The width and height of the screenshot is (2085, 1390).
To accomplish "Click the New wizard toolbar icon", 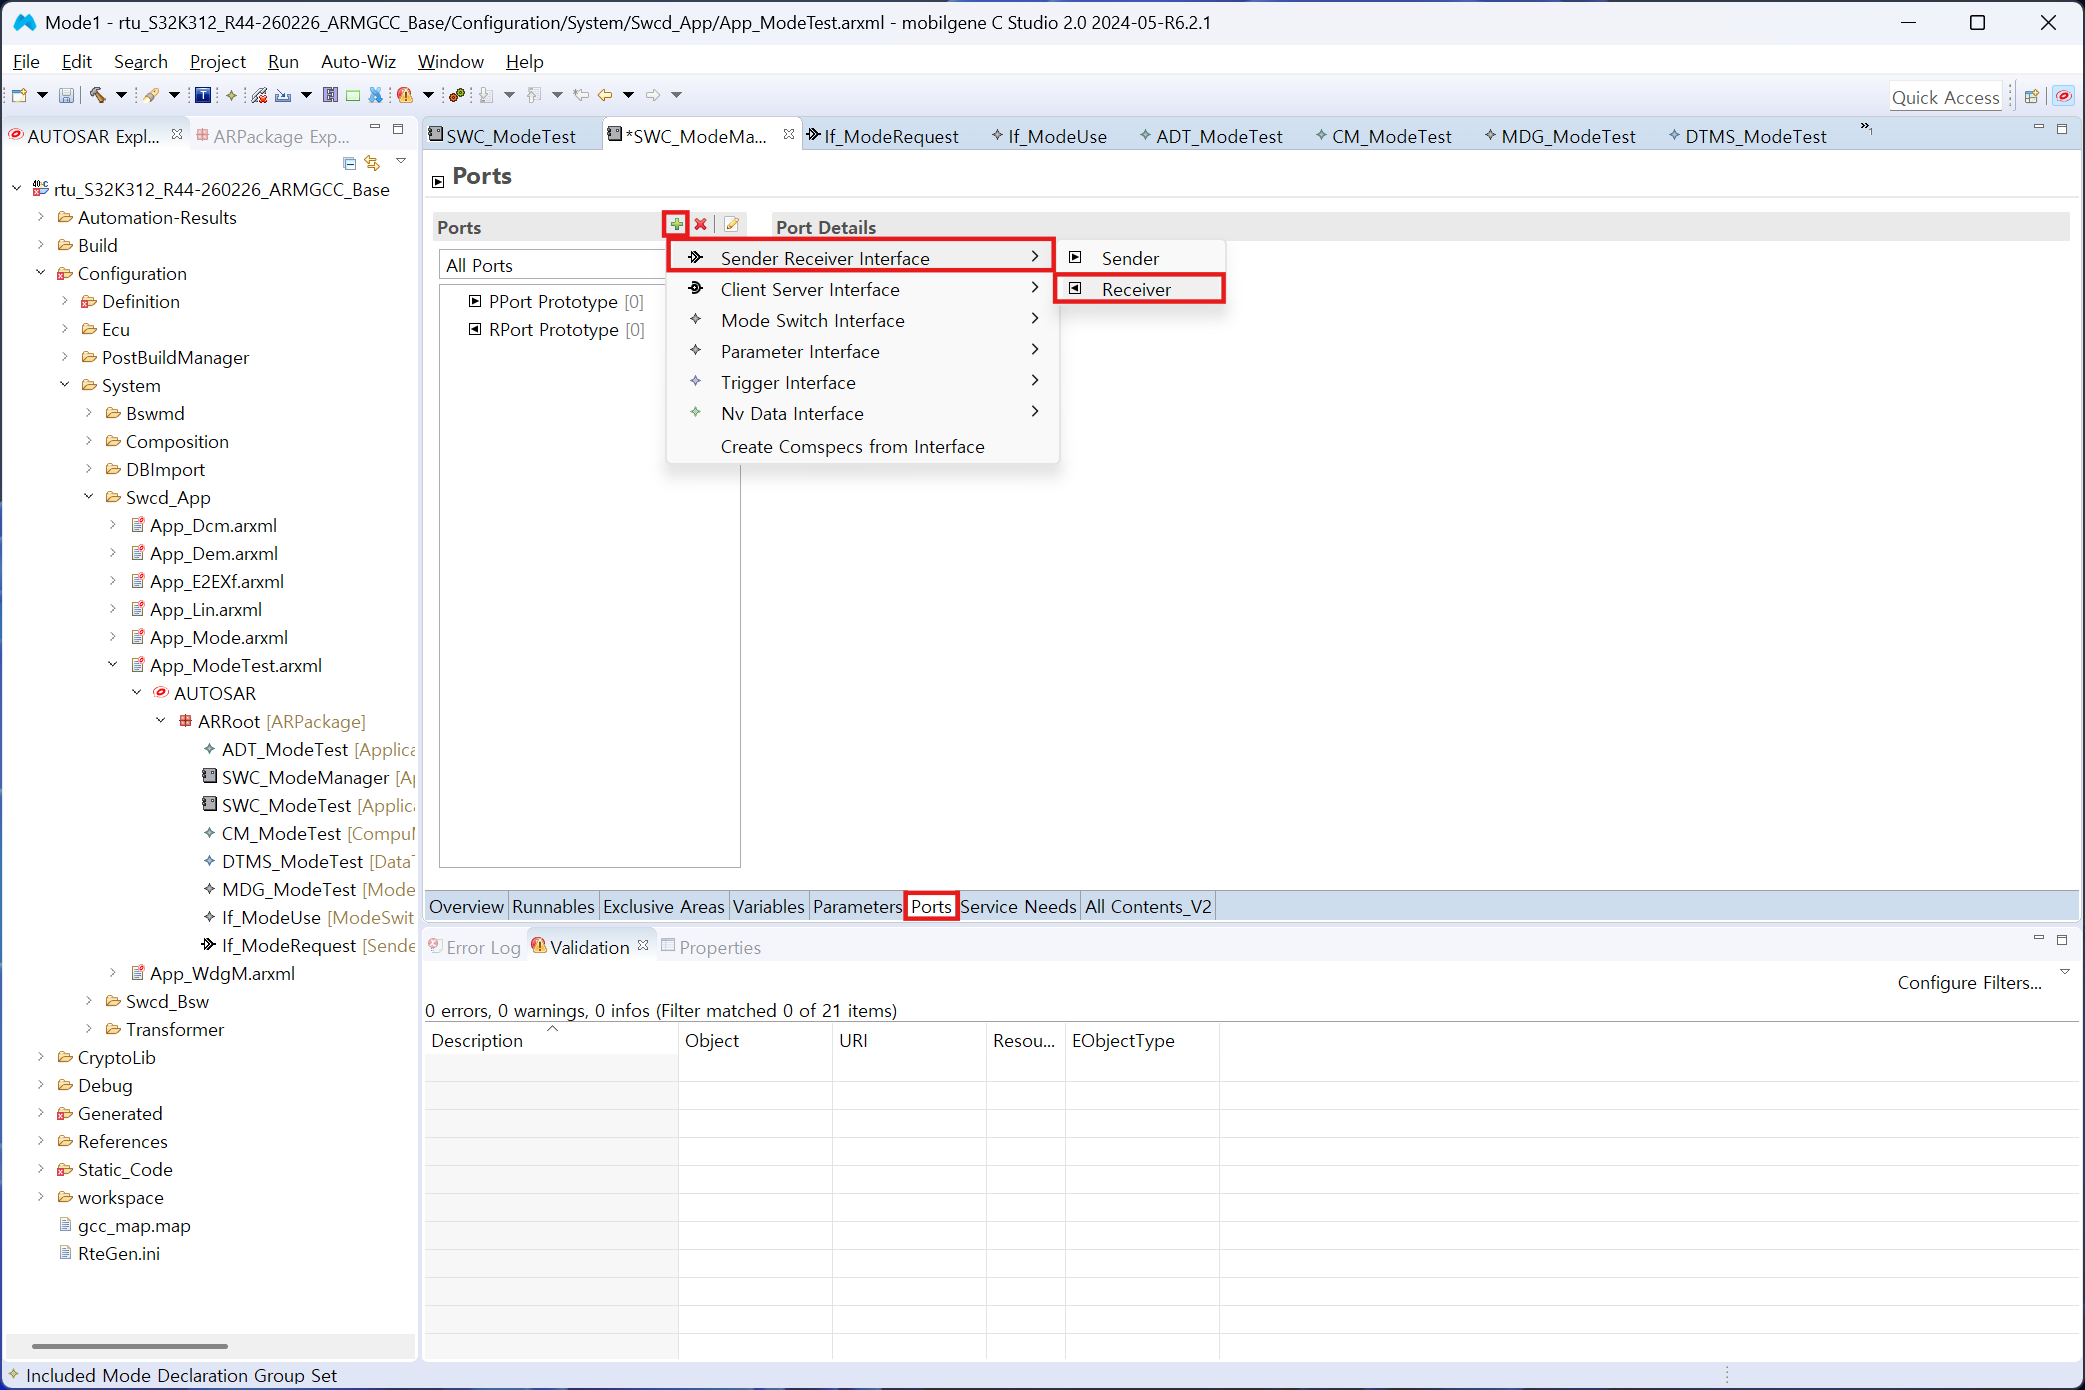I will 19,95.
